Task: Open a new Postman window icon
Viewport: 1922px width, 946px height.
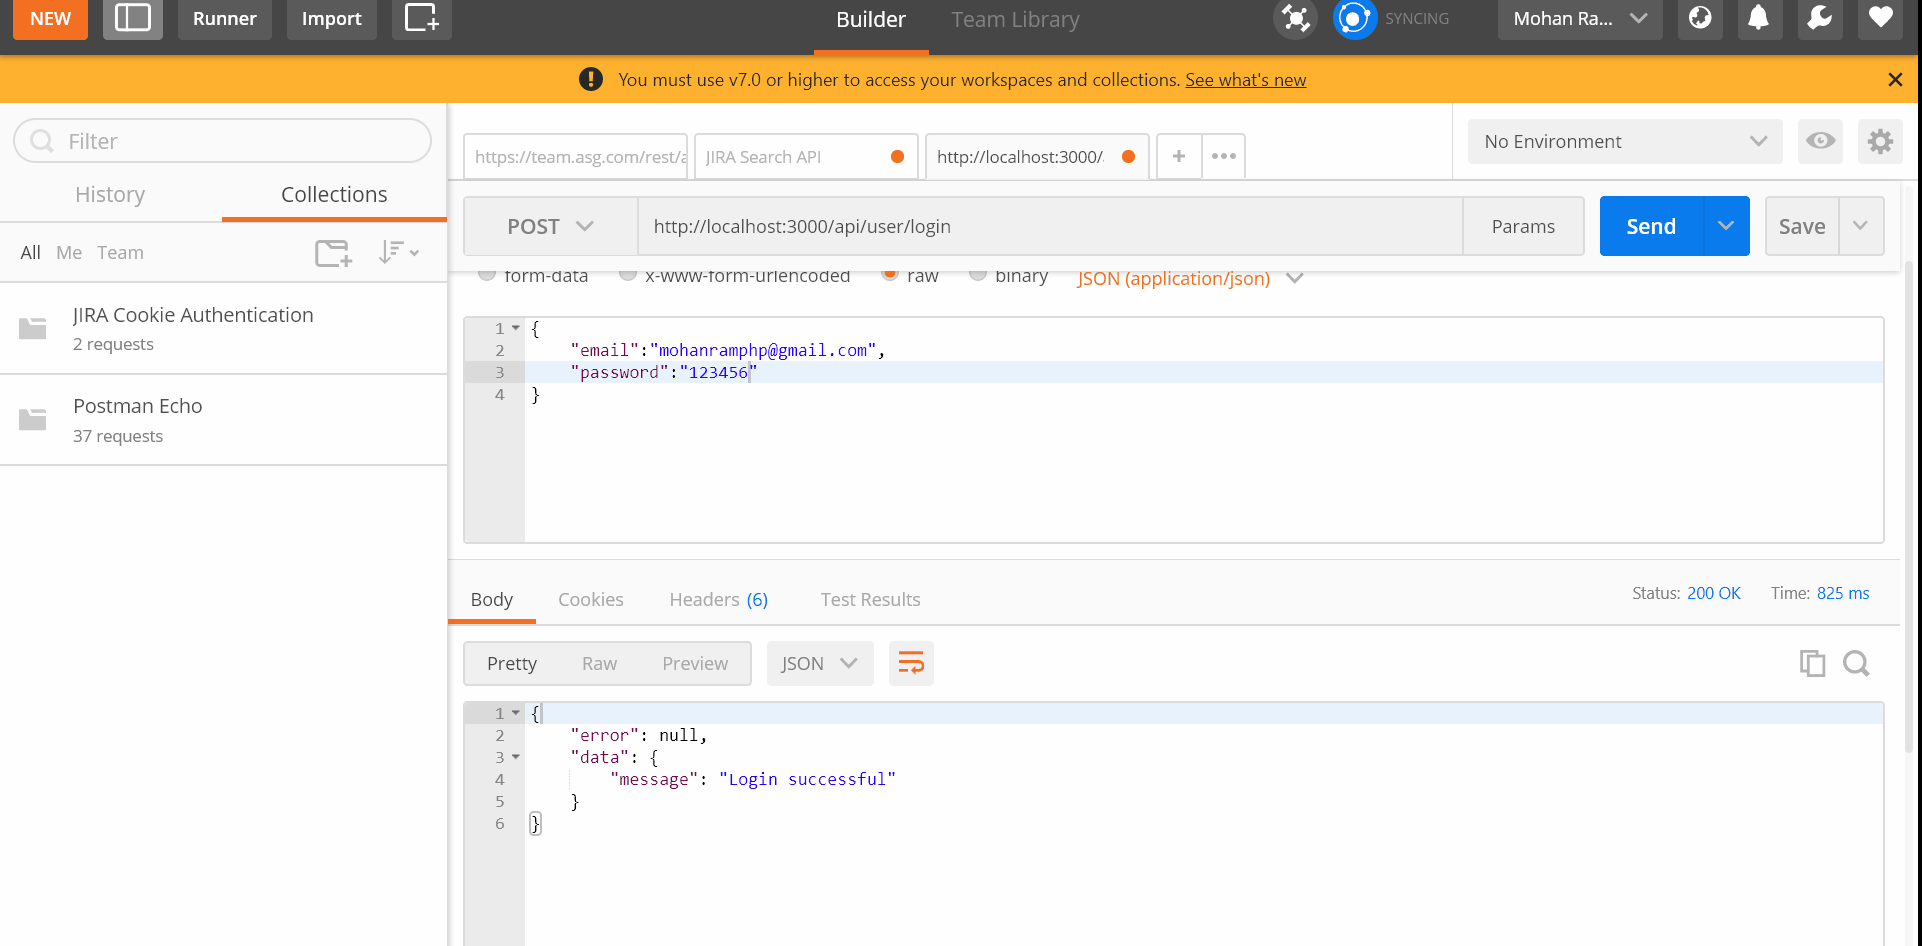Action: pos(421,18)
